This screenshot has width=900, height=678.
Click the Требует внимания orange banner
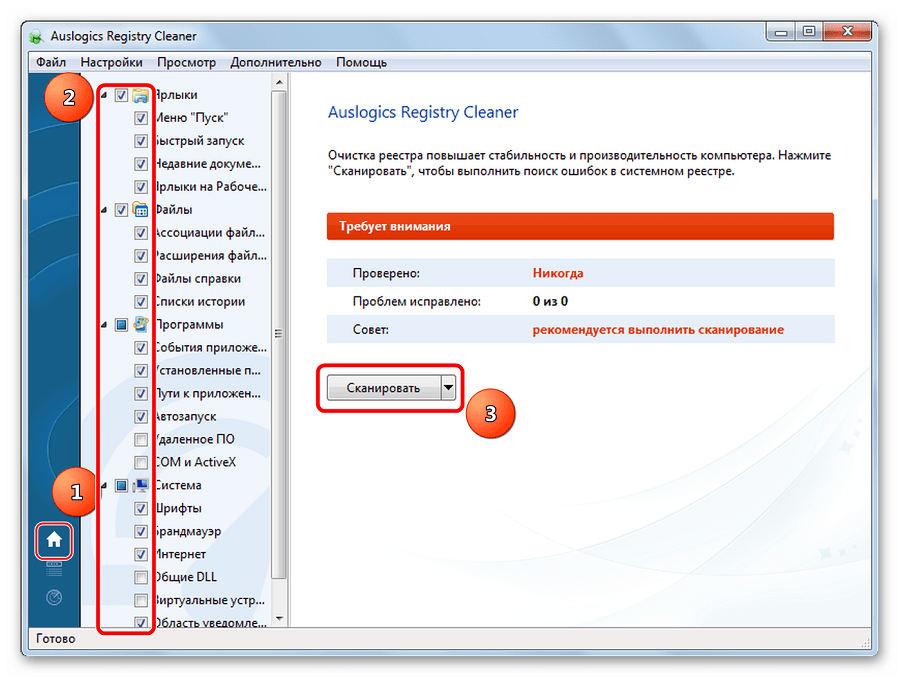tap(580, 226)
